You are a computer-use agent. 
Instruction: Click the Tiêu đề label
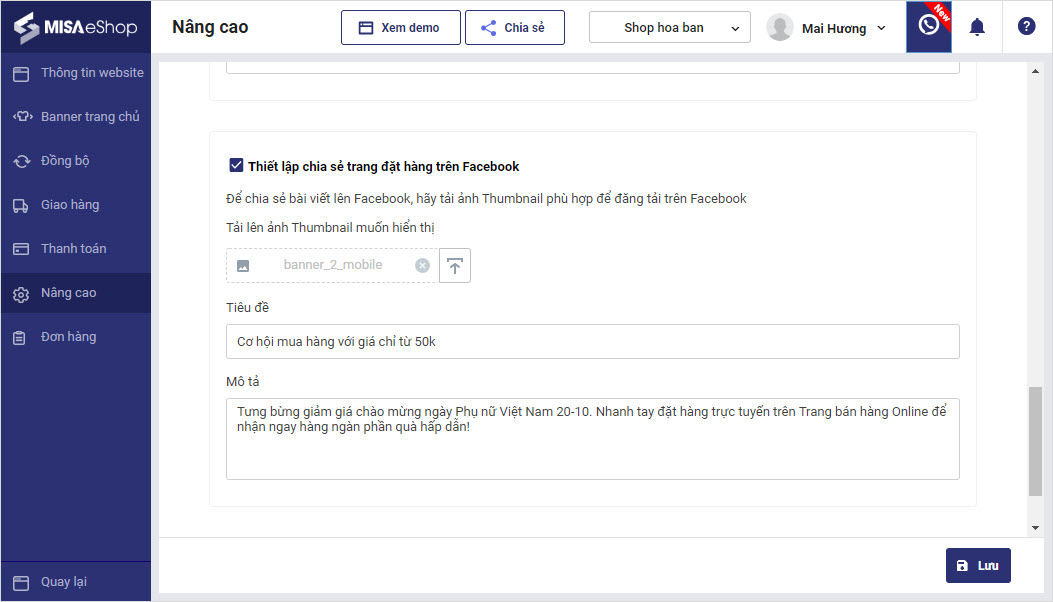tap(247, 307)
